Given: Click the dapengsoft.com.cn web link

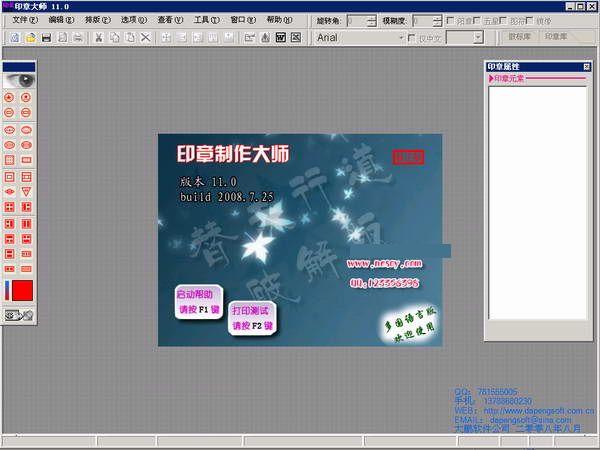Looking at the screenshot, I should [x=539, y=411].
